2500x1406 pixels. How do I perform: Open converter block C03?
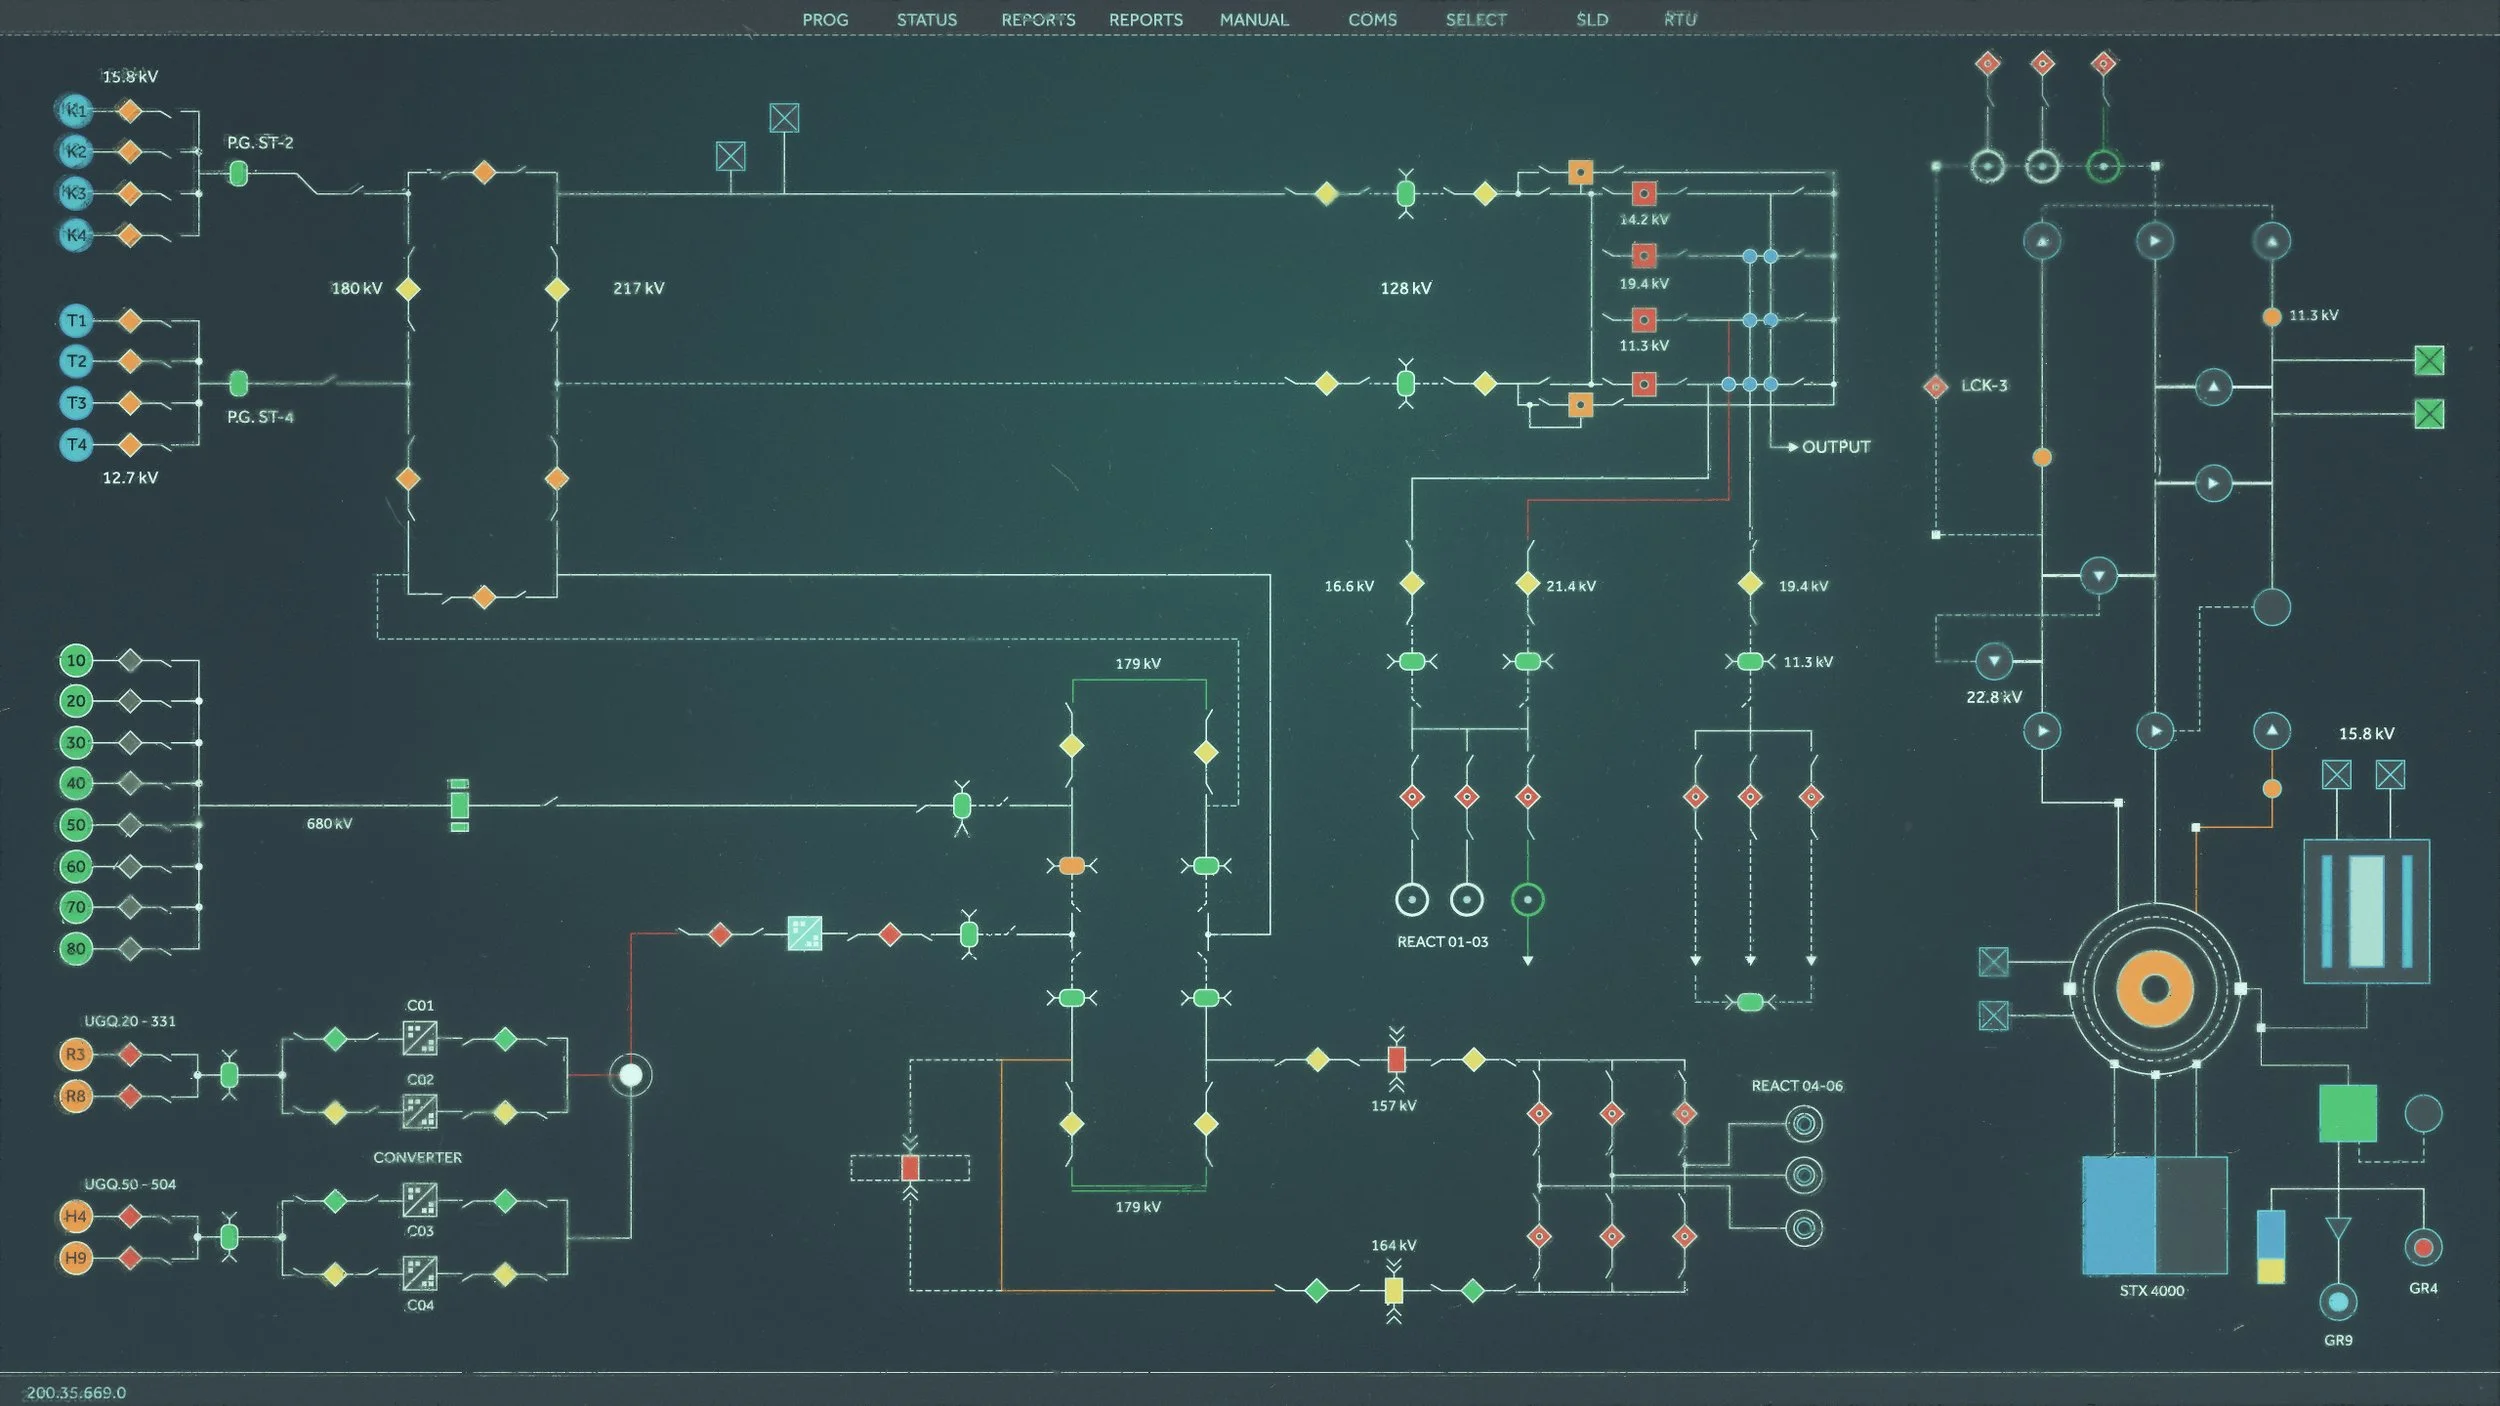pyautogui.click(x=420, y=1200)
